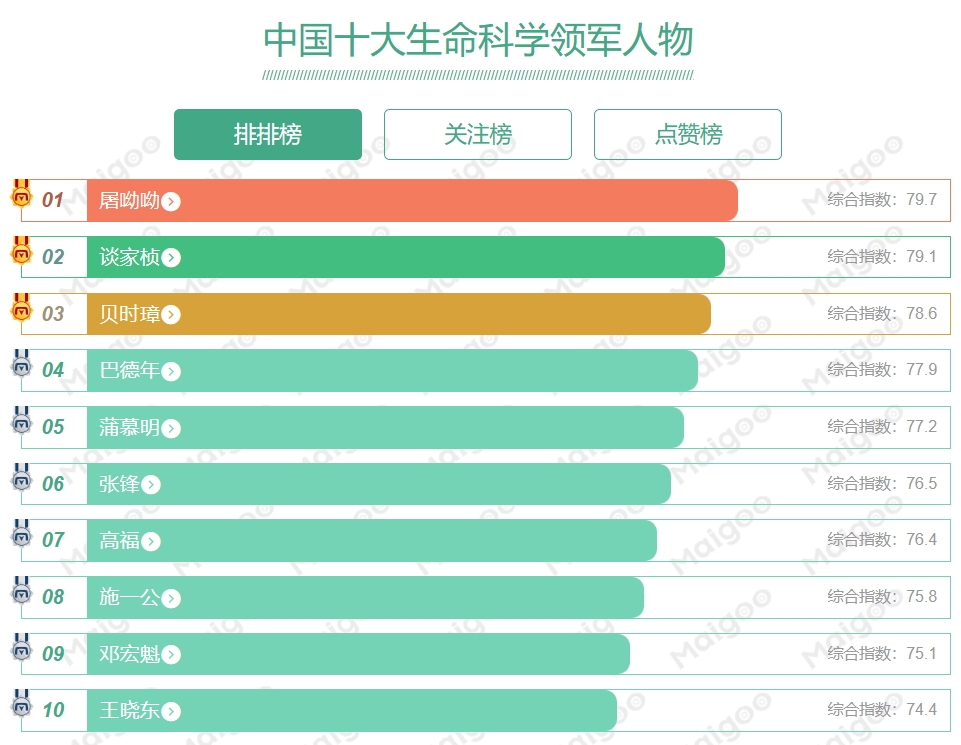Click the 王晓东 ranking bar
Image resolution: width=961 pixels, height=745 pixels.
tap(400, 711)
